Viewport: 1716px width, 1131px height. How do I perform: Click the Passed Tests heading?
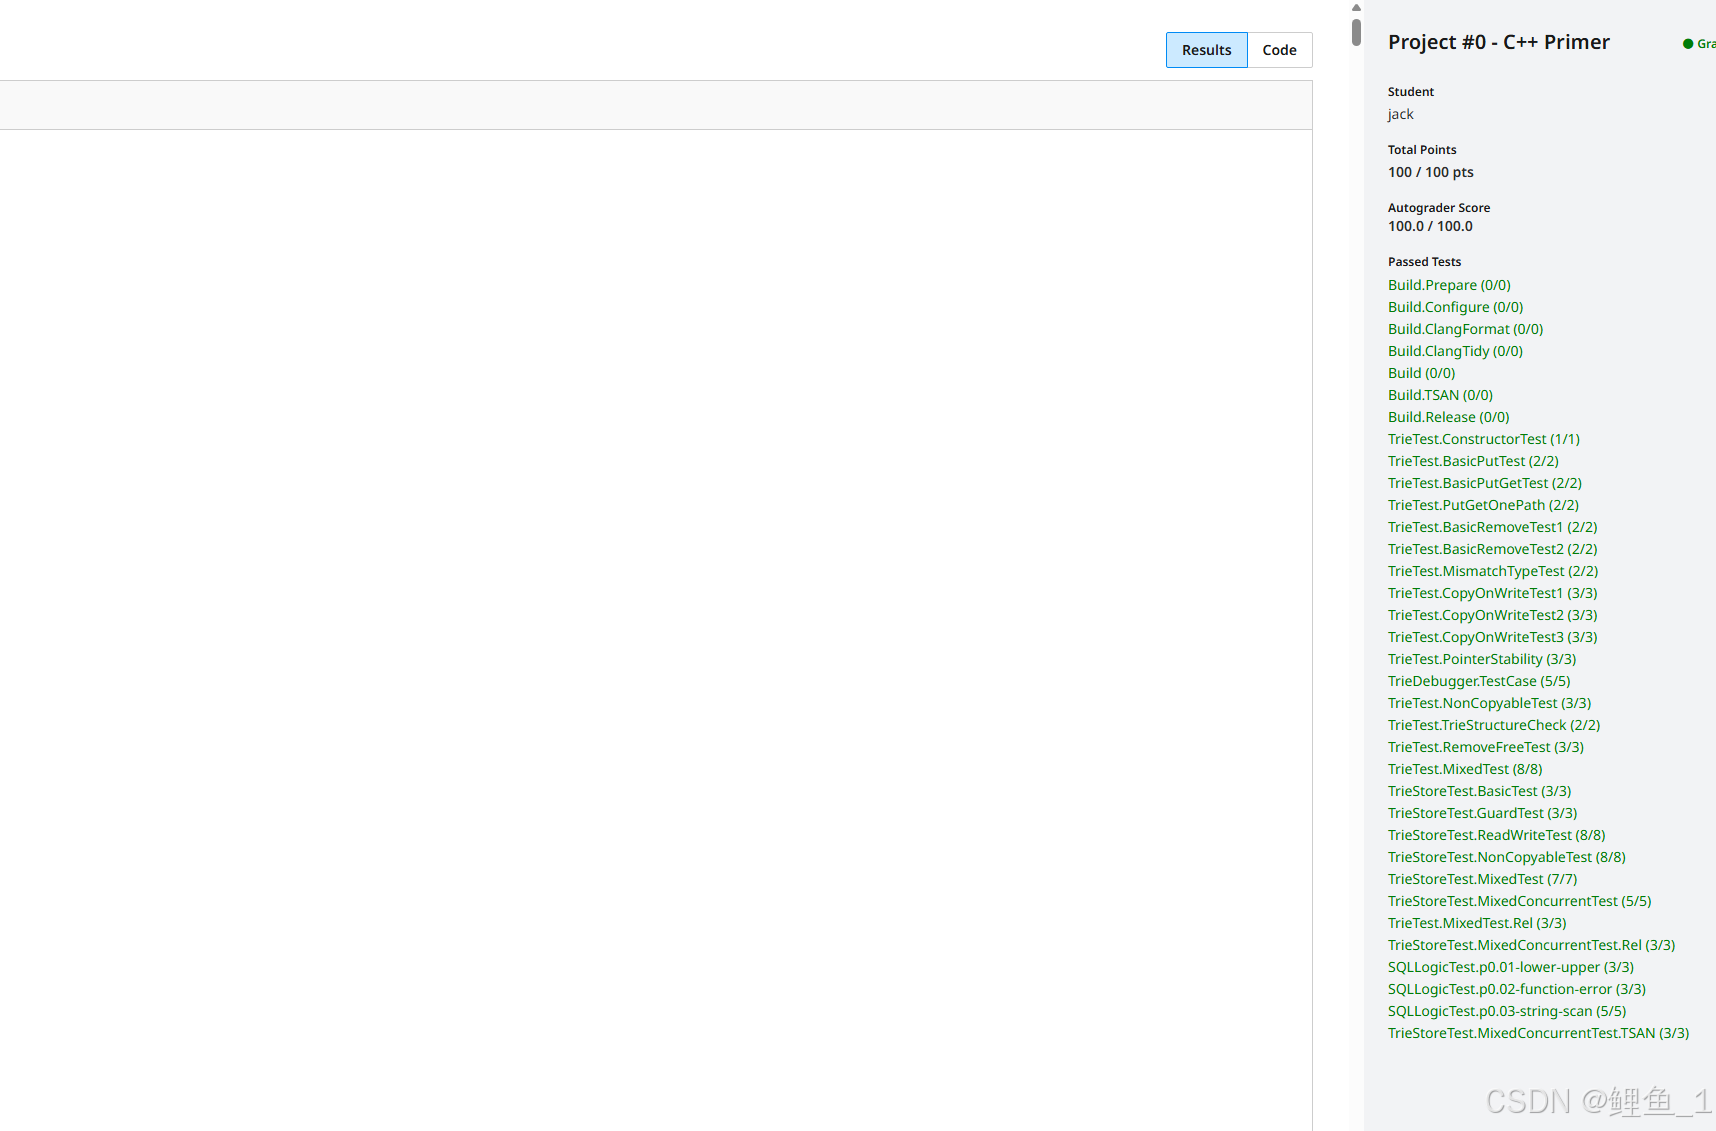tap(1424, 262)
